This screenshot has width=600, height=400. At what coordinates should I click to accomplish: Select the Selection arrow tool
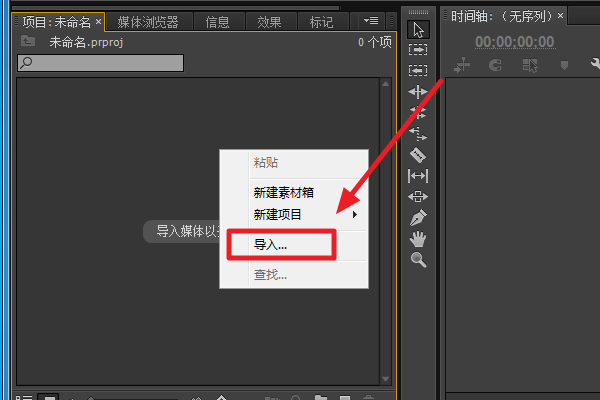(x=418, y=30)
